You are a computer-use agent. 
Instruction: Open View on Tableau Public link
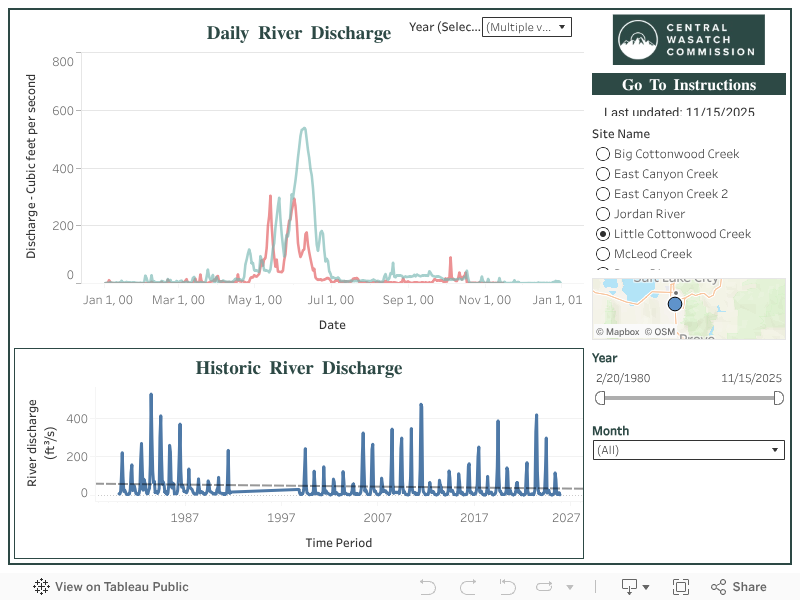point(110,587)
